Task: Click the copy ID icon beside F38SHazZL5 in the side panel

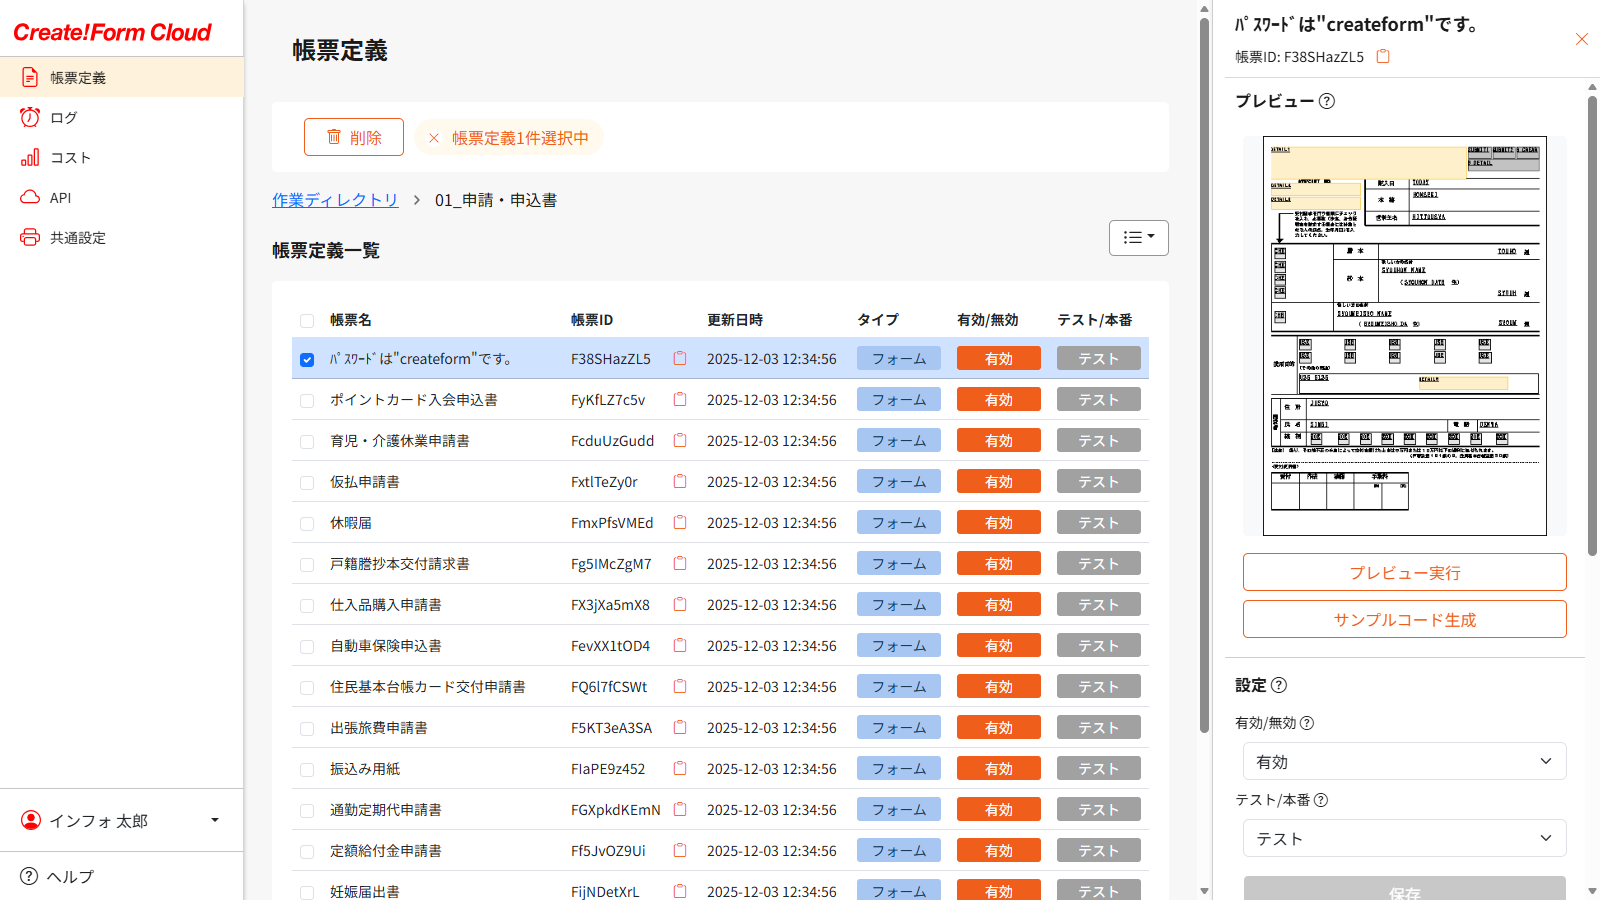Action: (x=1383, y=57)
